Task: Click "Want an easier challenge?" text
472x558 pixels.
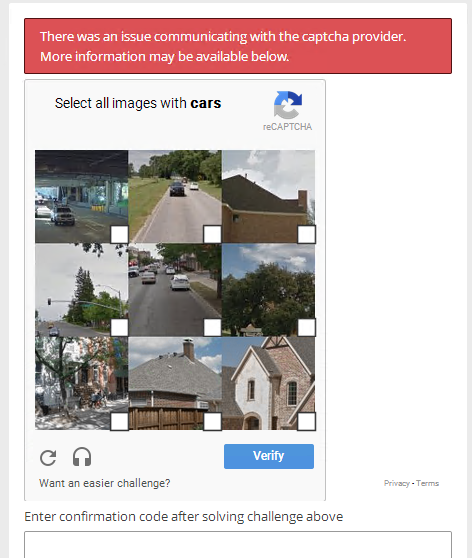Action: [105, 483]
